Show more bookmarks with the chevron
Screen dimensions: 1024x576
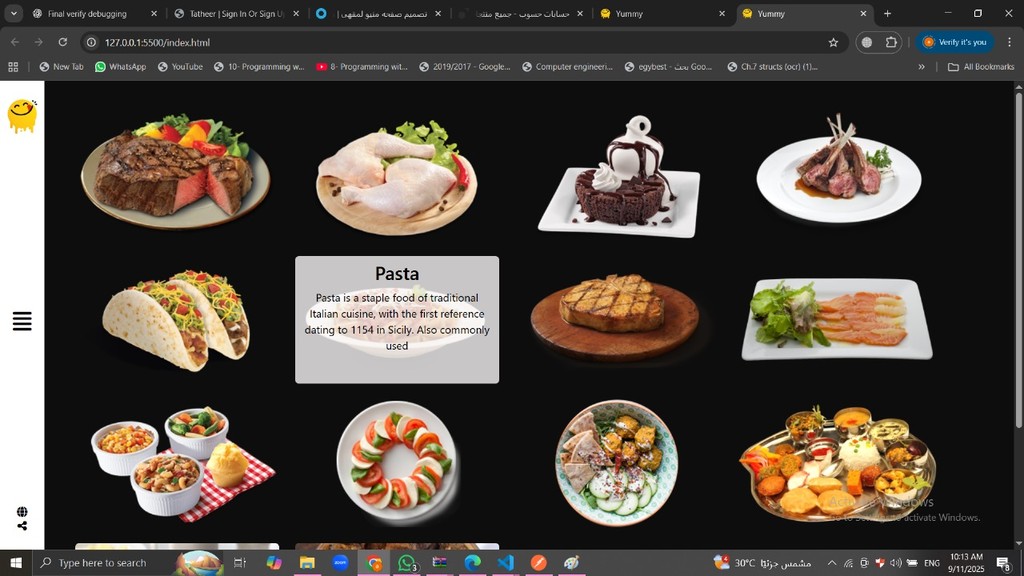tap(921, 67)
